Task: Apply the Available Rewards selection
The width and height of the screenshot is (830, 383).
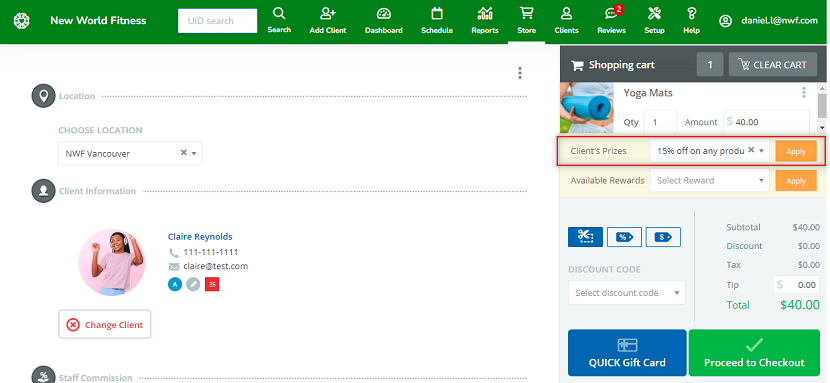Action: pos(796,181)
